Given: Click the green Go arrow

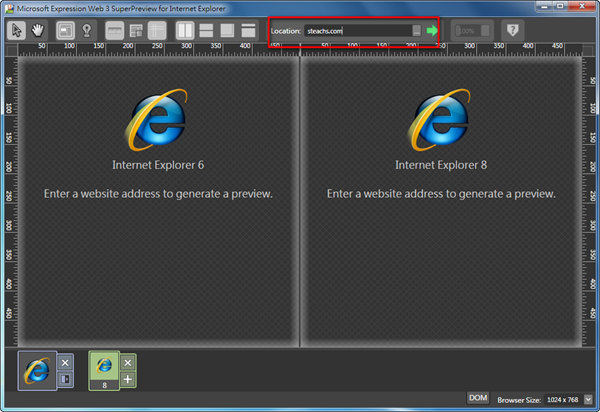Looking at the screenshot, I should pos(432,31).
